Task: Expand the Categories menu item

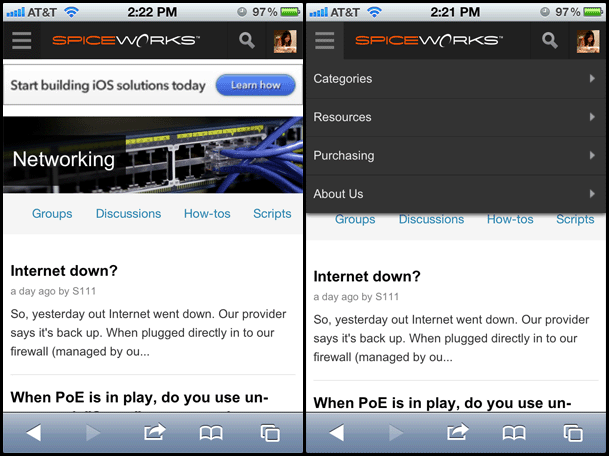Action: pos(456,79)
